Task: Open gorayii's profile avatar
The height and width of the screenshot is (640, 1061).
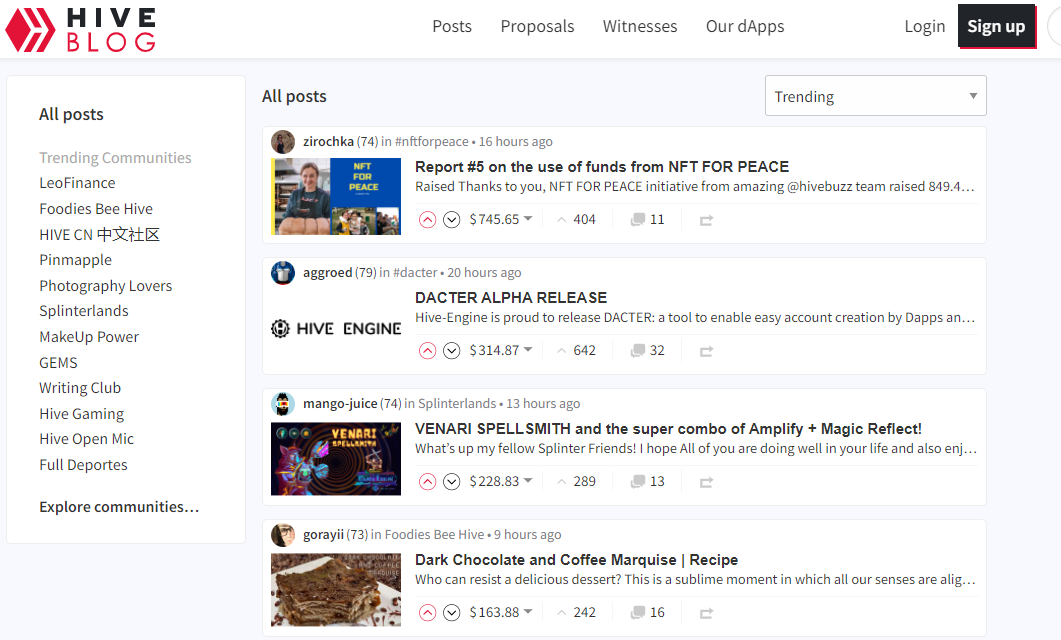Action: 283,534
